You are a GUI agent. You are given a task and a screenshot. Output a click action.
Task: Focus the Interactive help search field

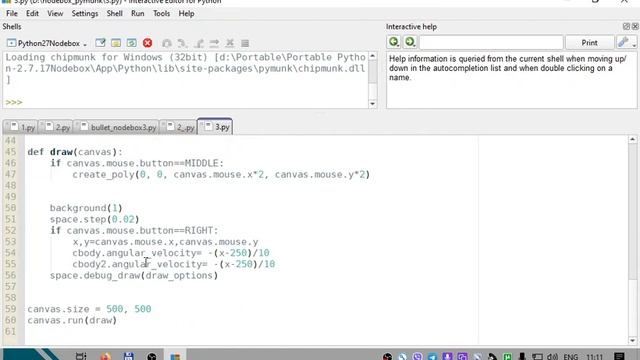pos(491,42)
